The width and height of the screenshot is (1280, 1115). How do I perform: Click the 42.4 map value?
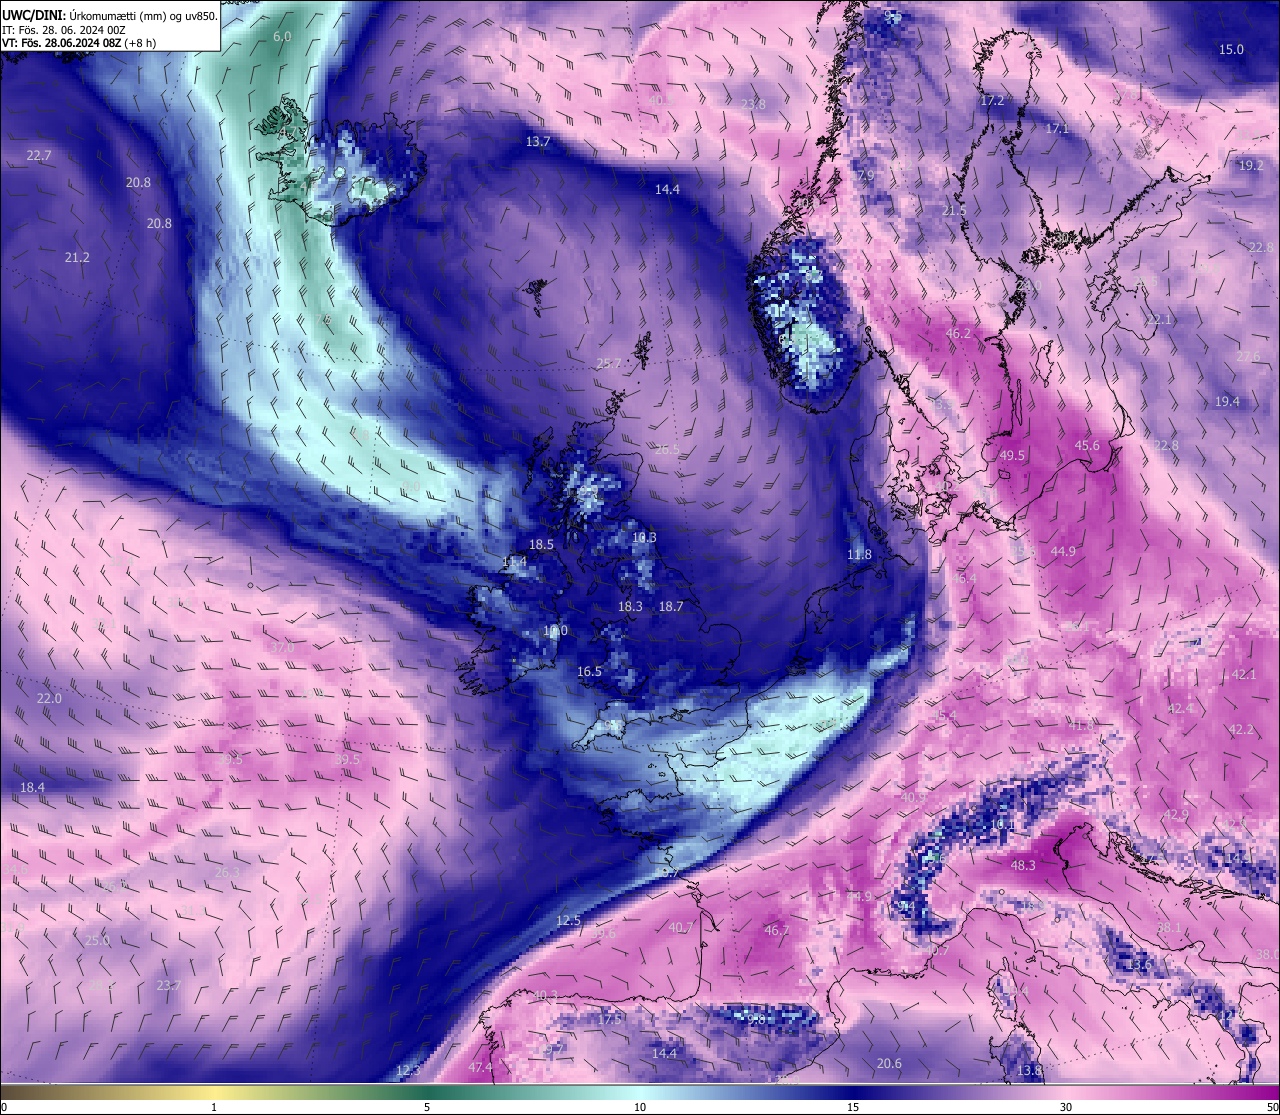(x=1181, y=709)
